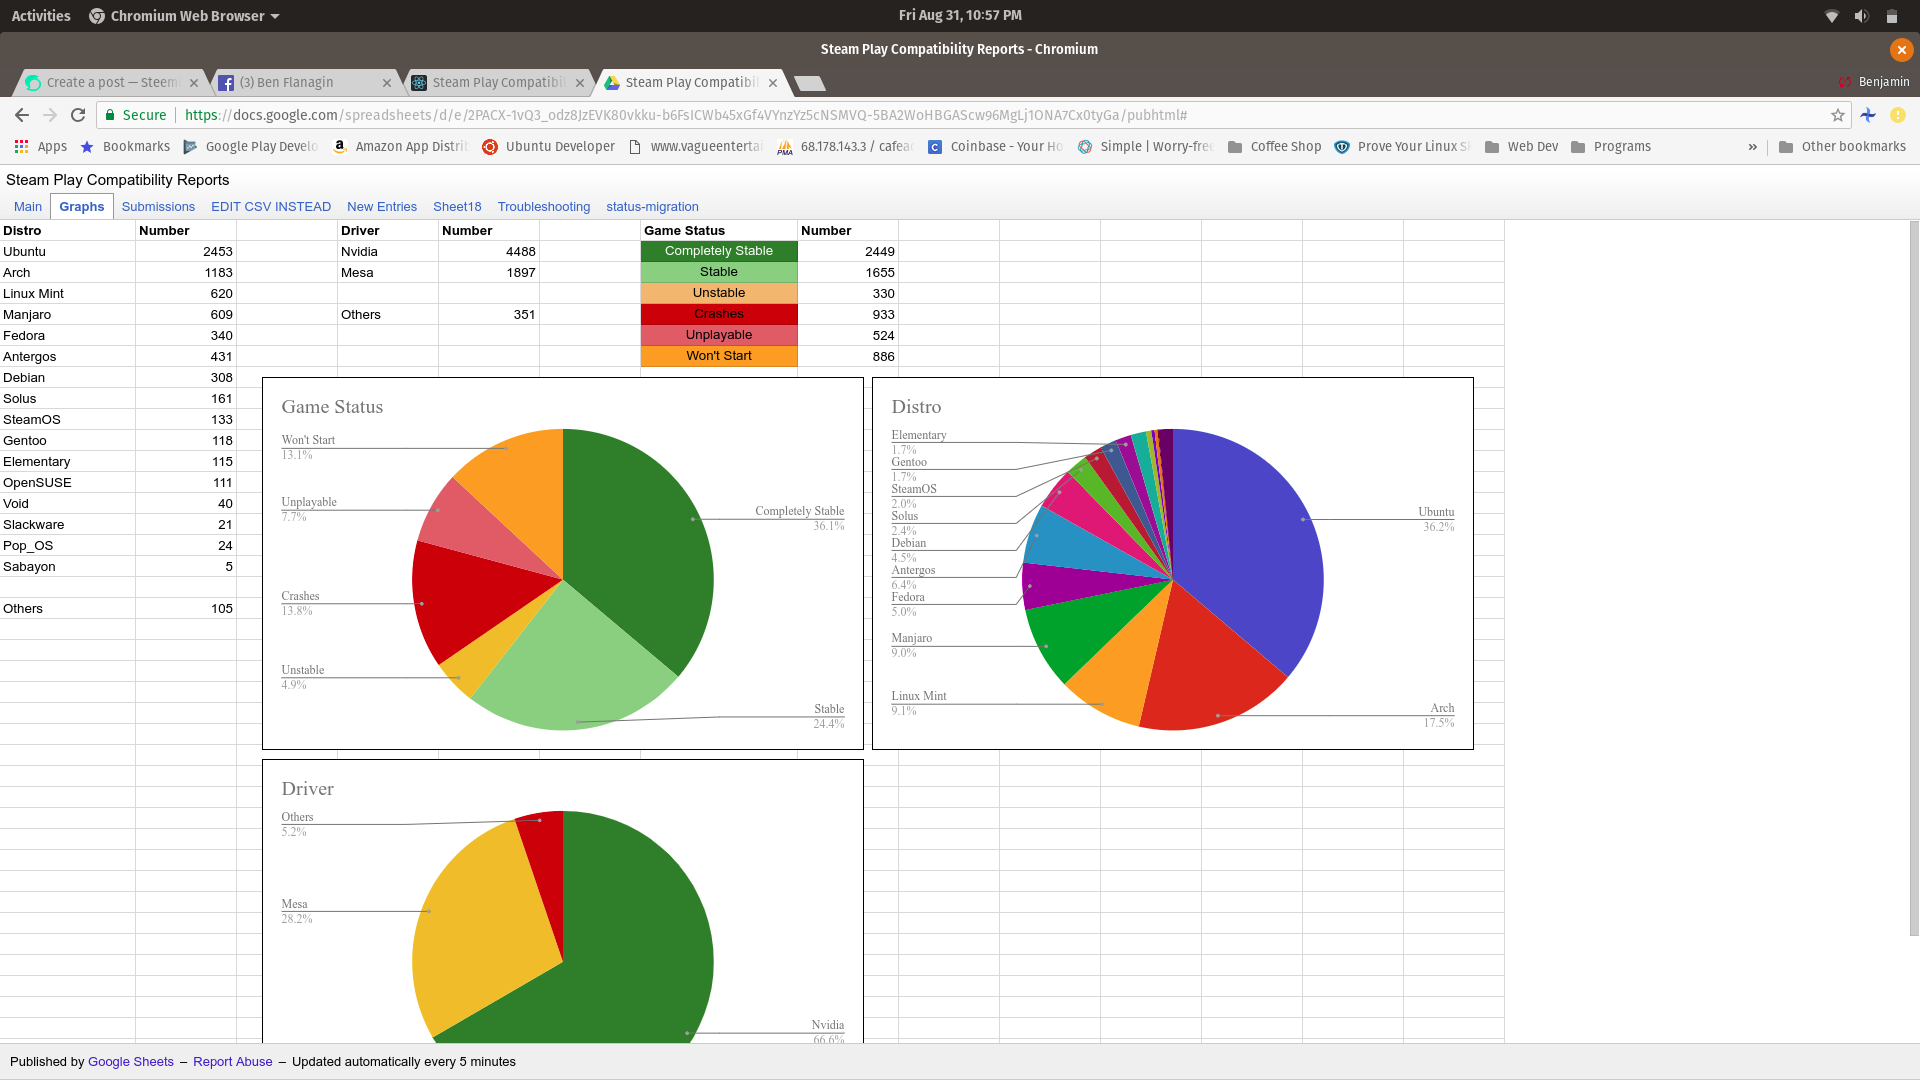Image resolution: width=1920 pixels, height=1080 pixels.
Task: Open new tab button
Action: (x=809, y=83)
